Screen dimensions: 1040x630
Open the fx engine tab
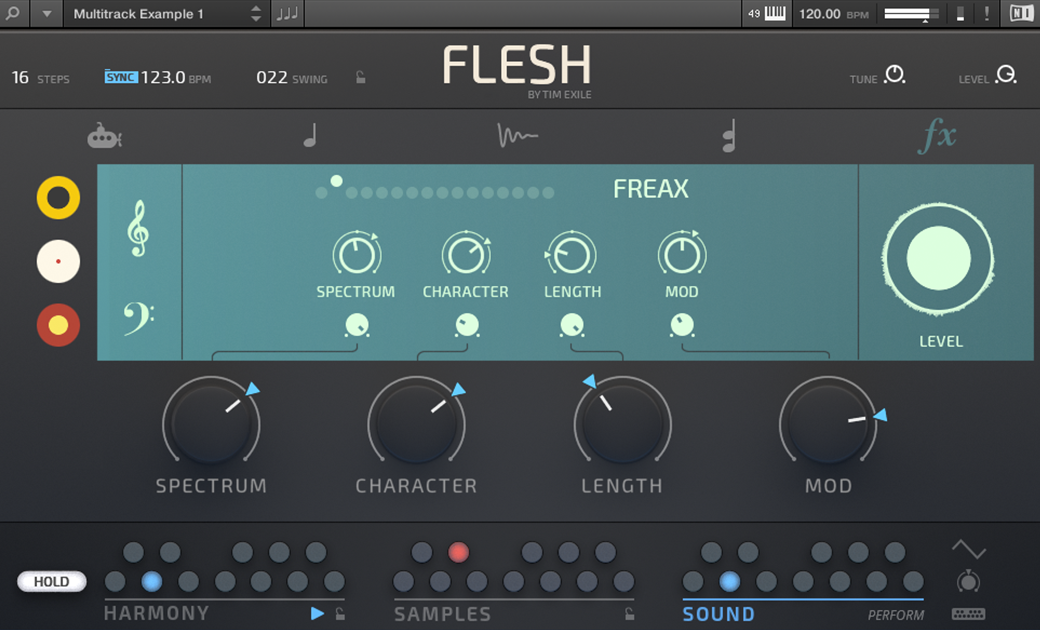tap(937, 135)
